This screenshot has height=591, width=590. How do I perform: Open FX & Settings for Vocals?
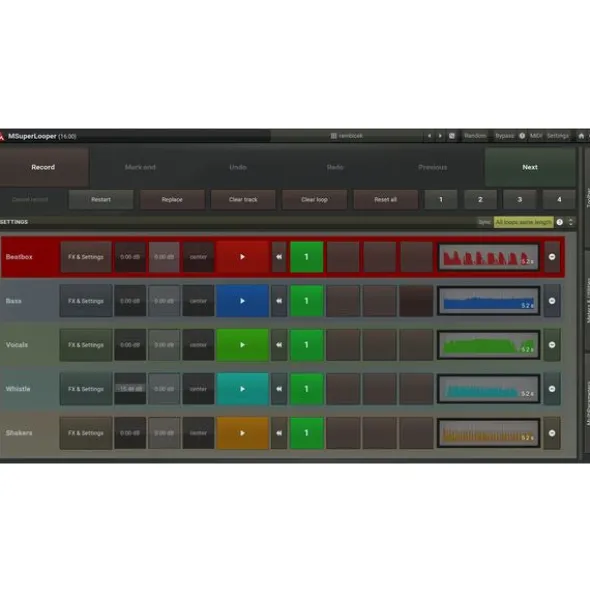(x=86, y=345)
